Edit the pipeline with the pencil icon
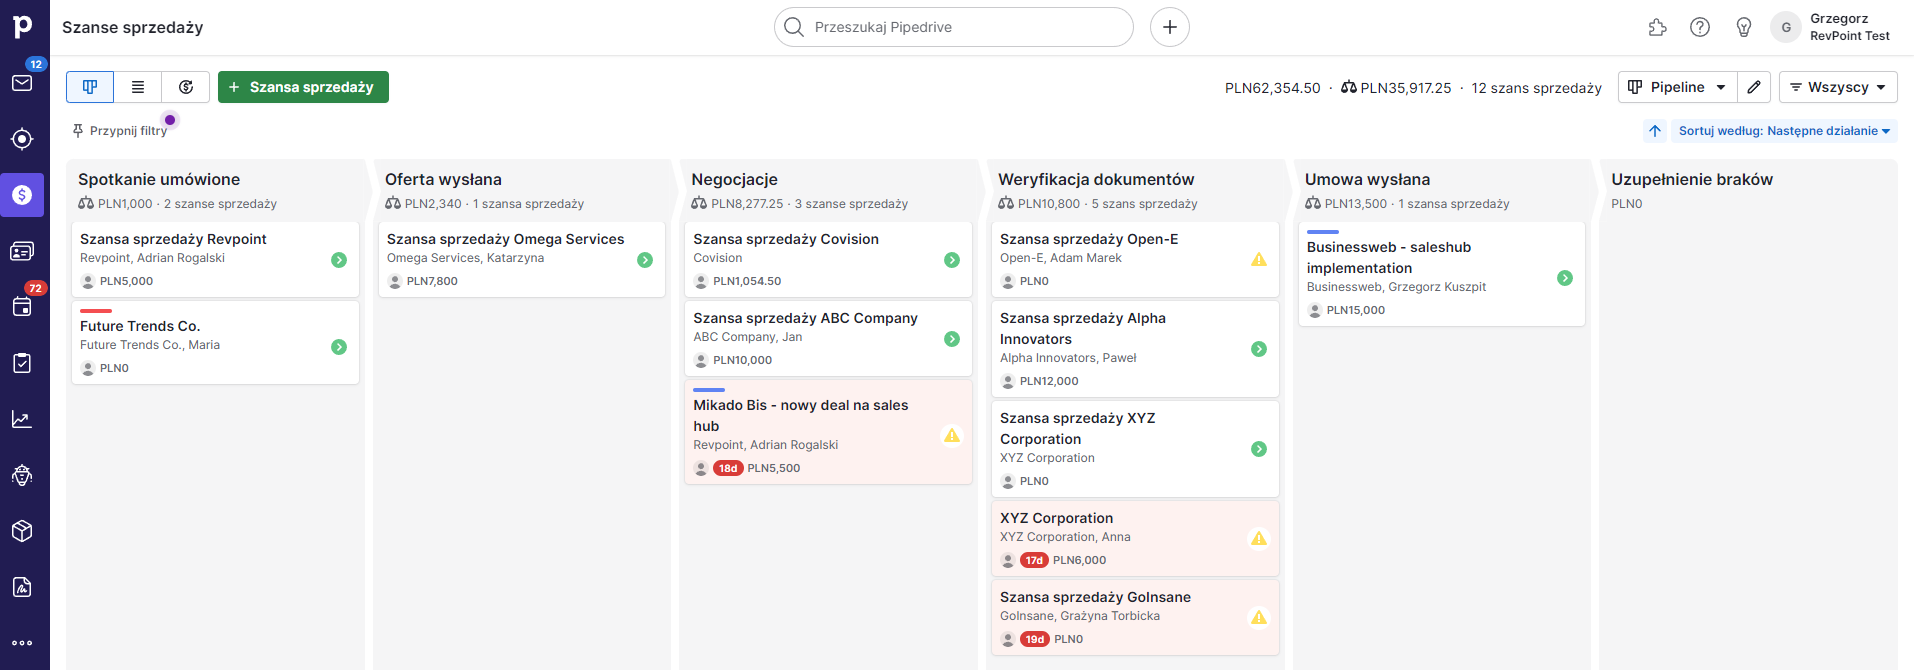Viewport: 1914px width, 670px height. click(1754, 87)
